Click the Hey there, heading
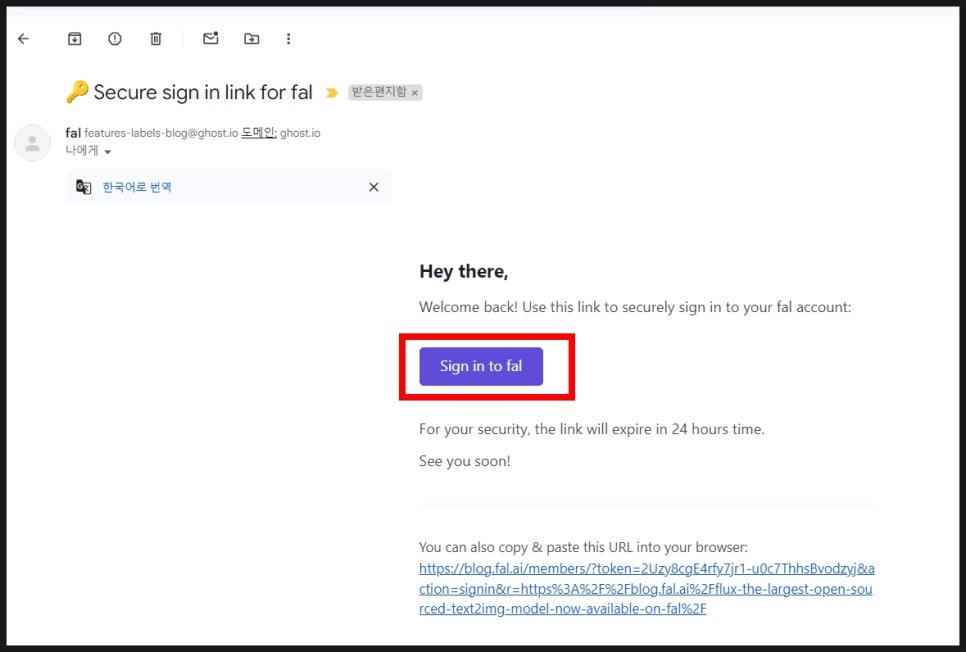 (464, 271)
